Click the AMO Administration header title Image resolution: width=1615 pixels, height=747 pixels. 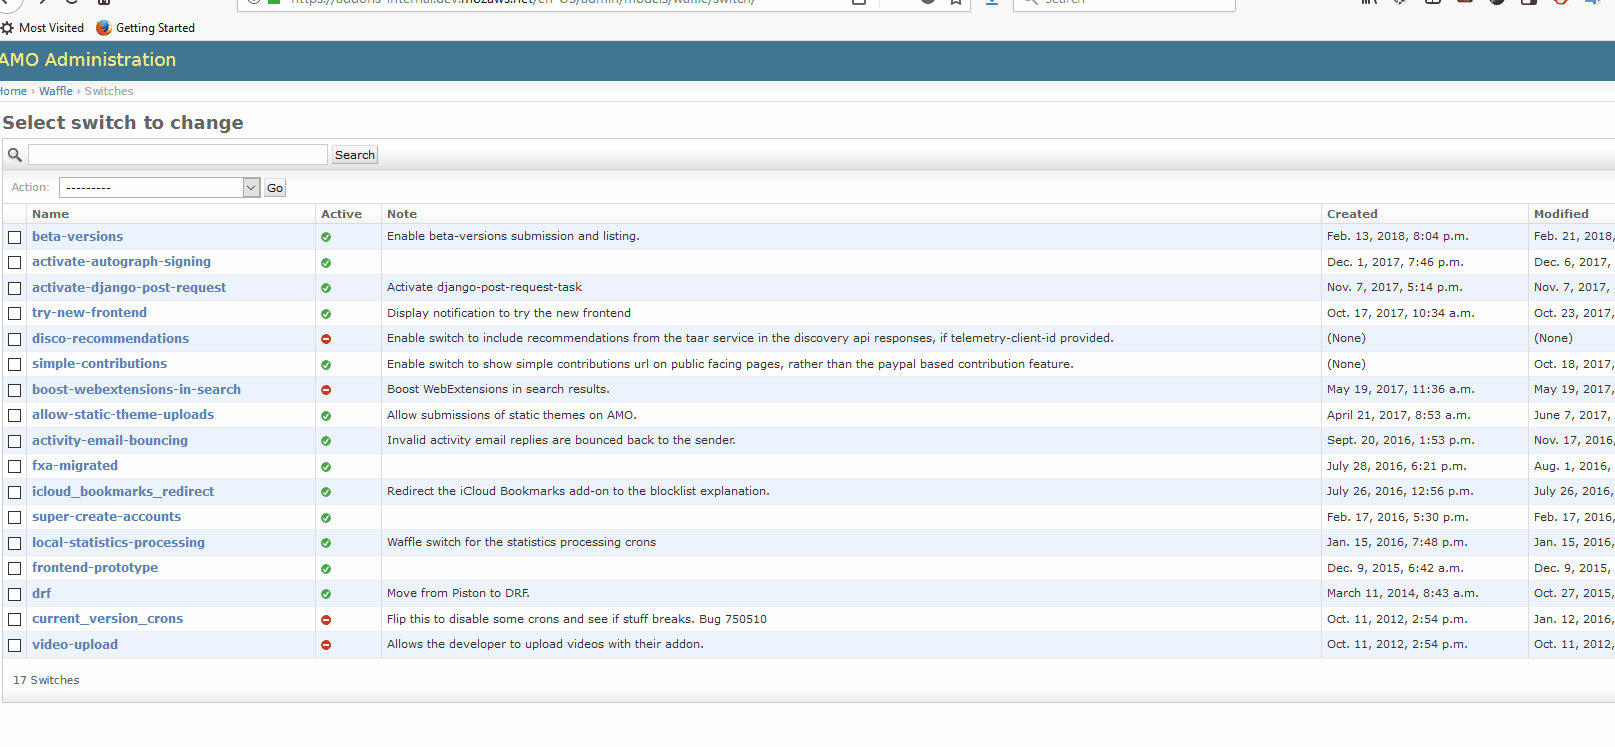coord(88,60)
